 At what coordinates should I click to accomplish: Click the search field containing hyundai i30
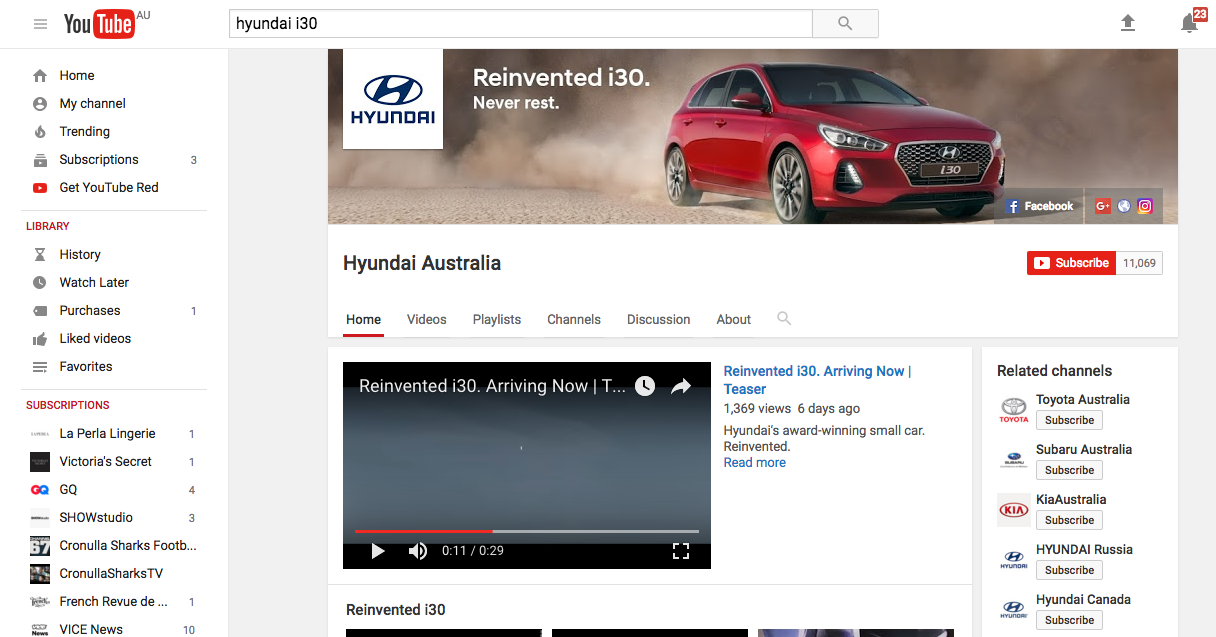pyautogui.click(x=520, y=23)
